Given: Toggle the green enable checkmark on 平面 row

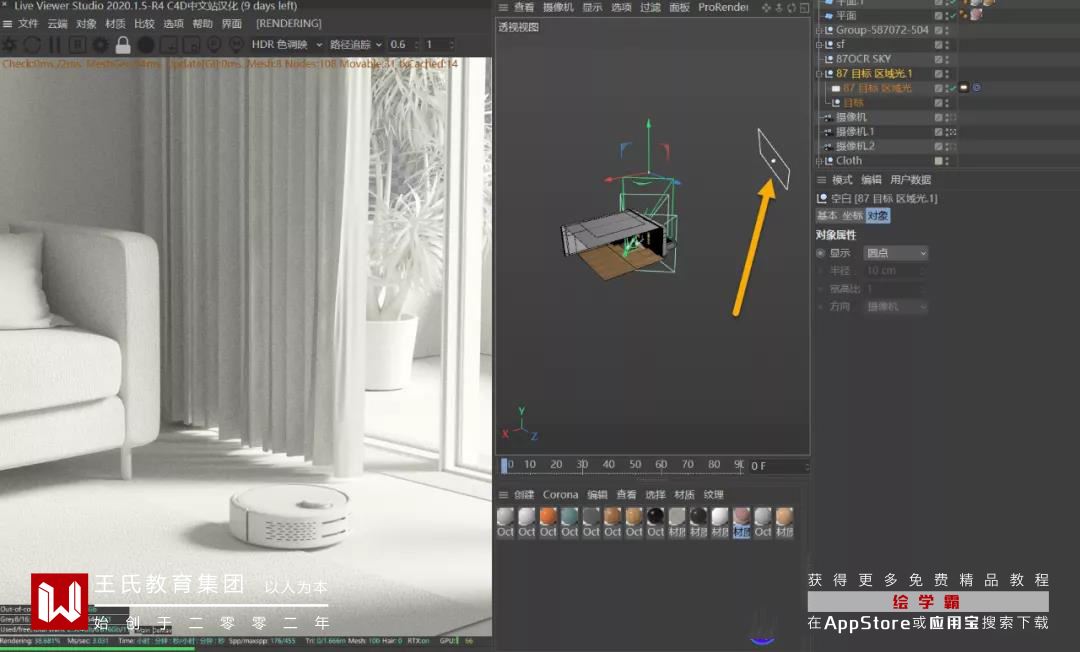Looking at the screenshot, I should 953,15.
